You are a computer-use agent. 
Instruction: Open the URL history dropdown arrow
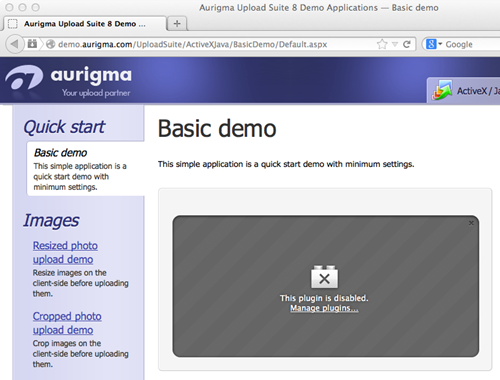point(395,44)
